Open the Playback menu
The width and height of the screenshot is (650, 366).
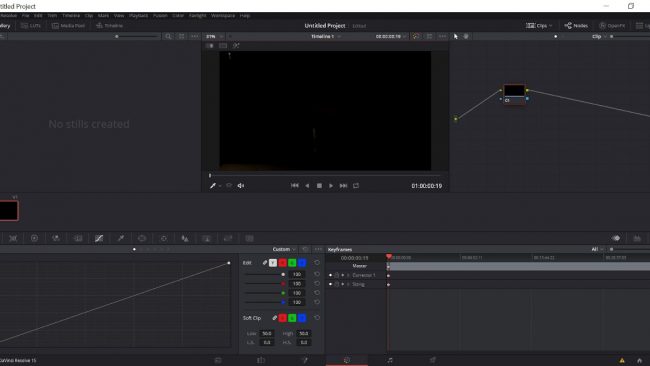[138, 15]
